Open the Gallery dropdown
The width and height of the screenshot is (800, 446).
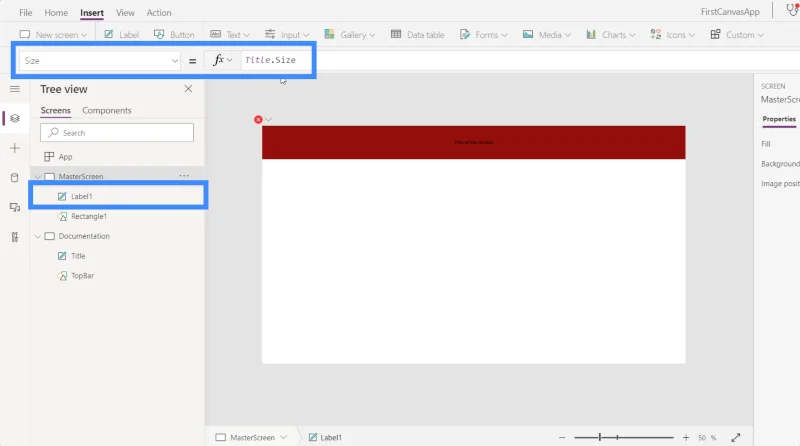click(x=349, y=35)
